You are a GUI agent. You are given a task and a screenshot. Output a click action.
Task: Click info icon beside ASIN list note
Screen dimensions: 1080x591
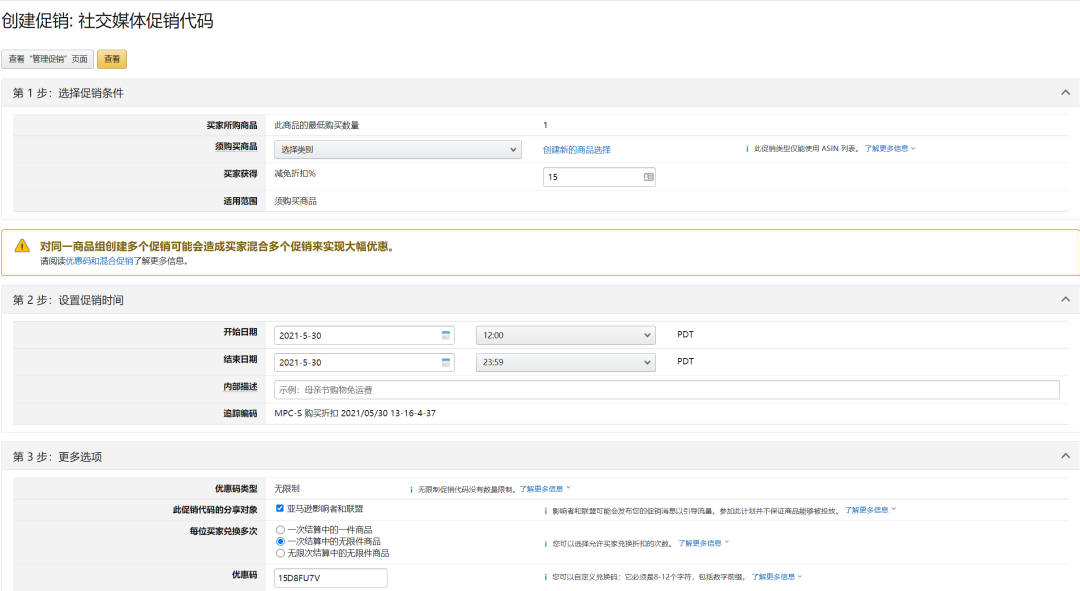point(747,149)
